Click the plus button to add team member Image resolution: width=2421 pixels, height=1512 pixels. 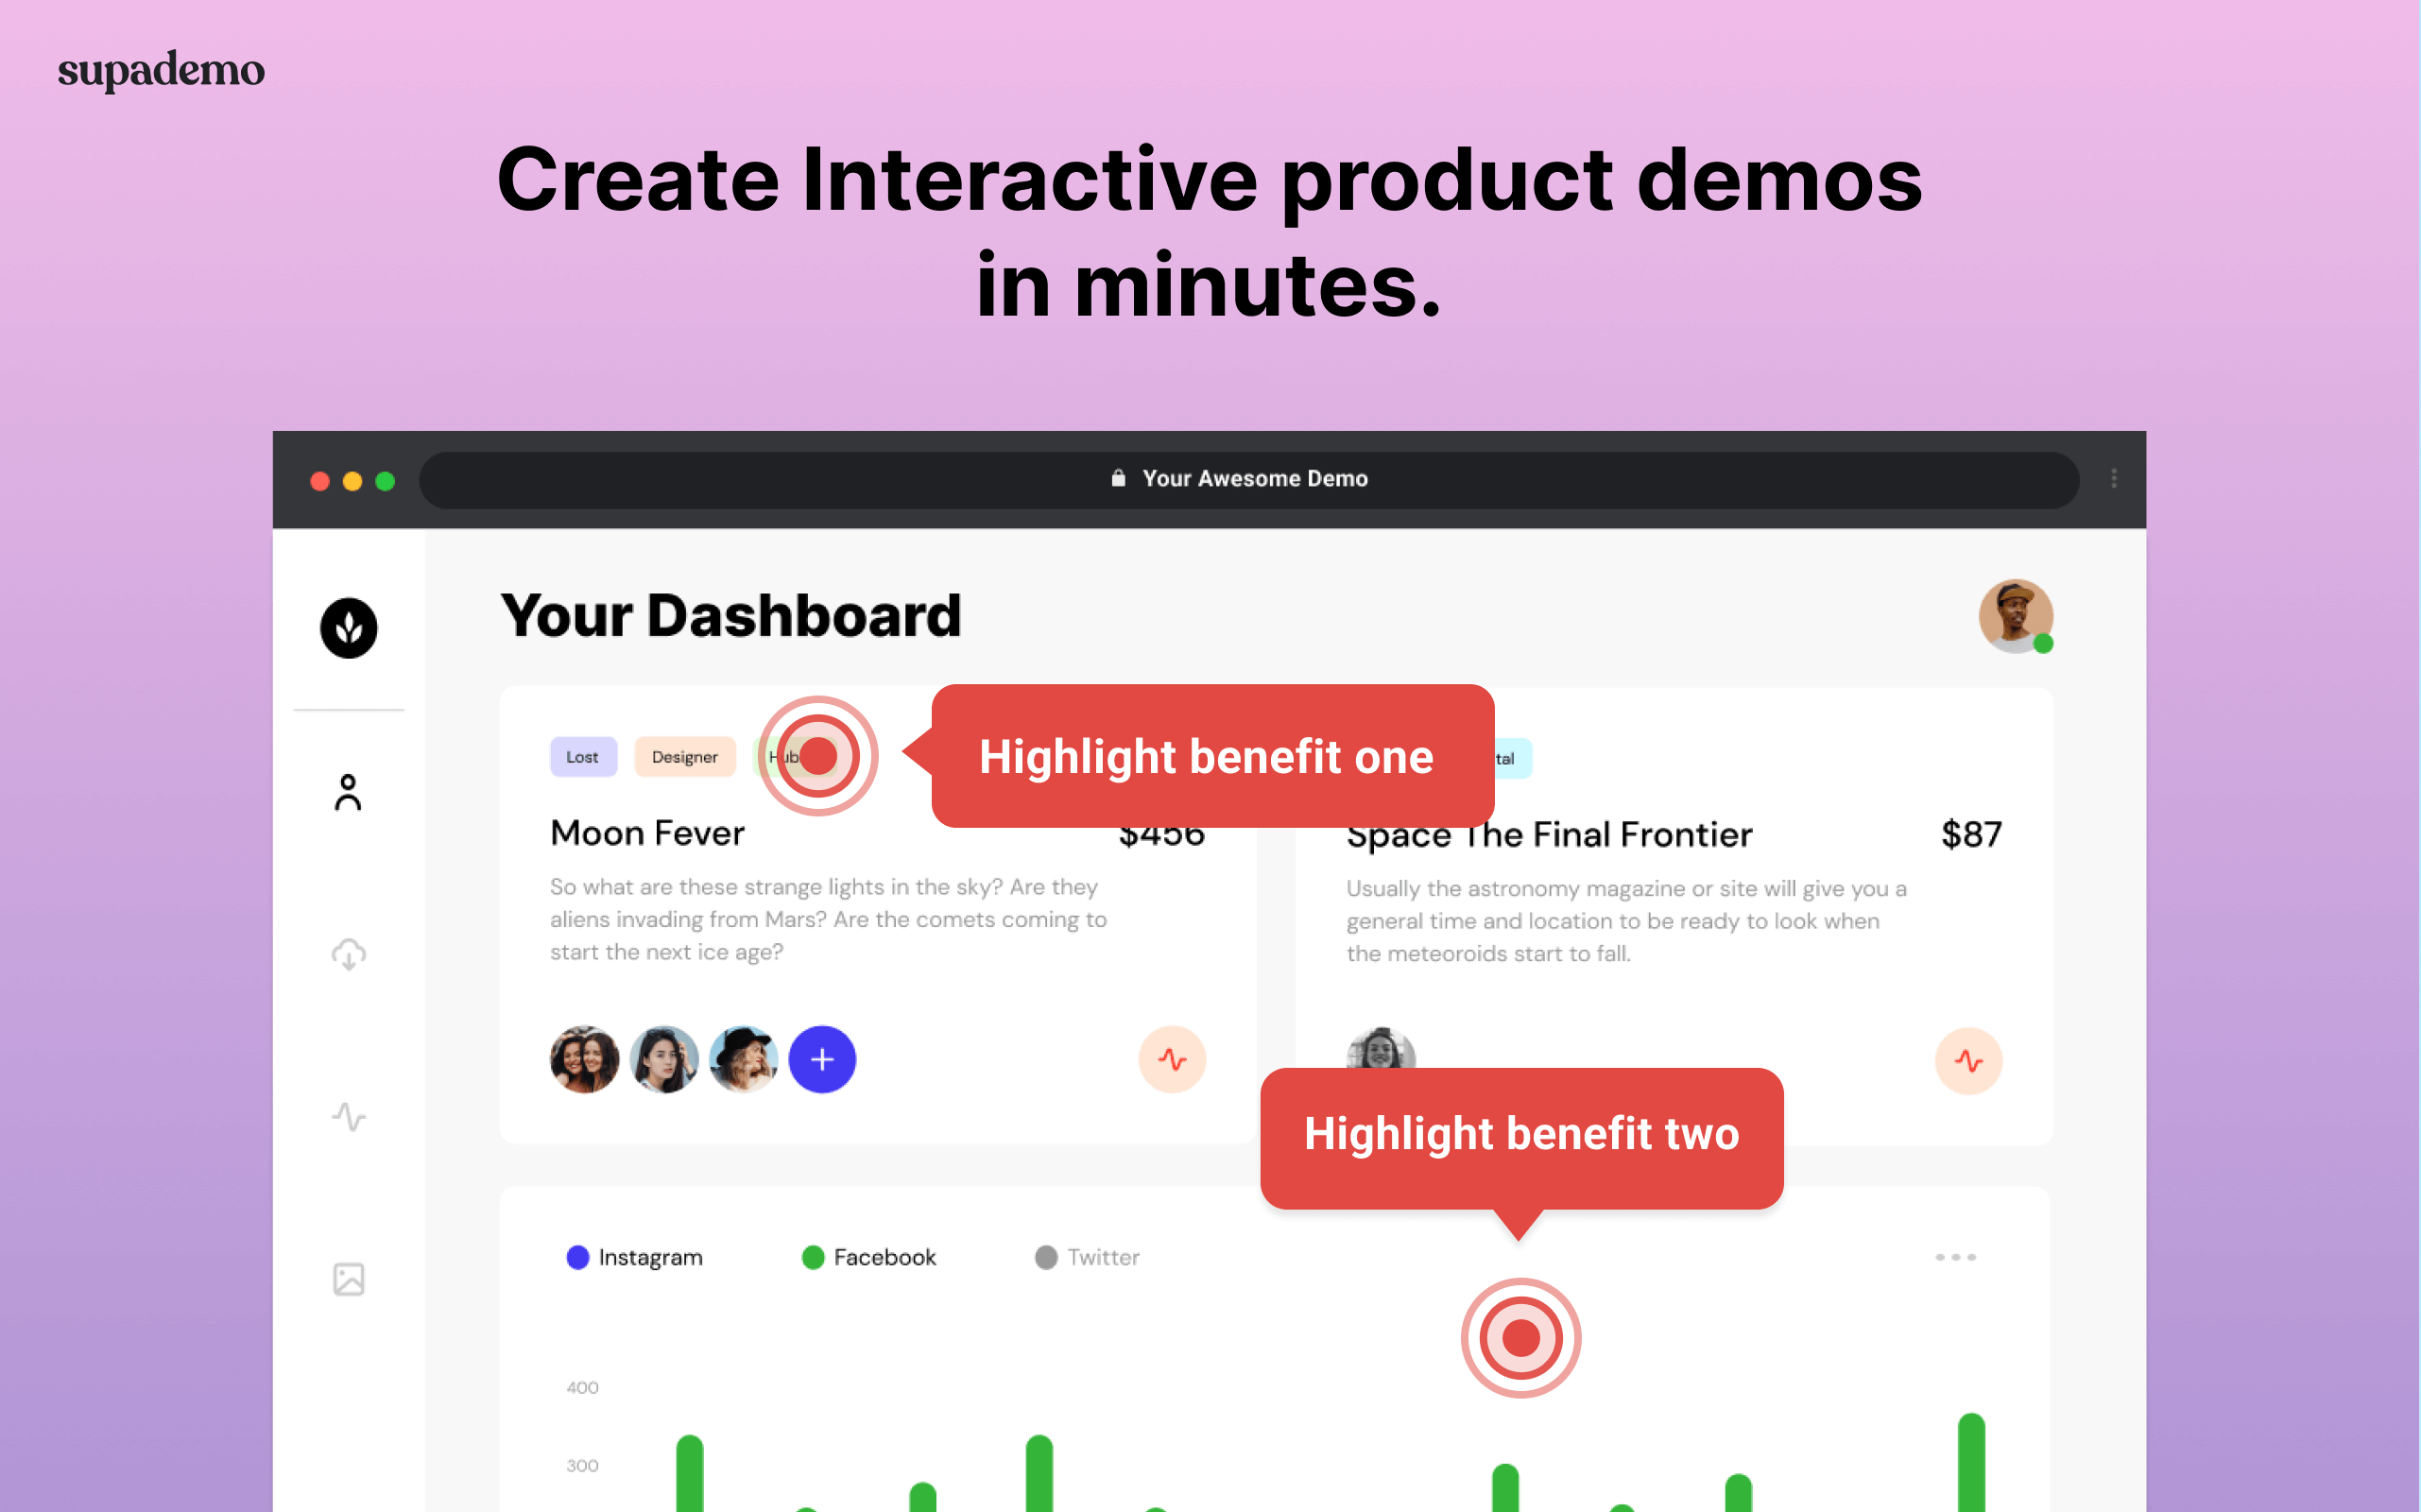[x=822, y=1059]
